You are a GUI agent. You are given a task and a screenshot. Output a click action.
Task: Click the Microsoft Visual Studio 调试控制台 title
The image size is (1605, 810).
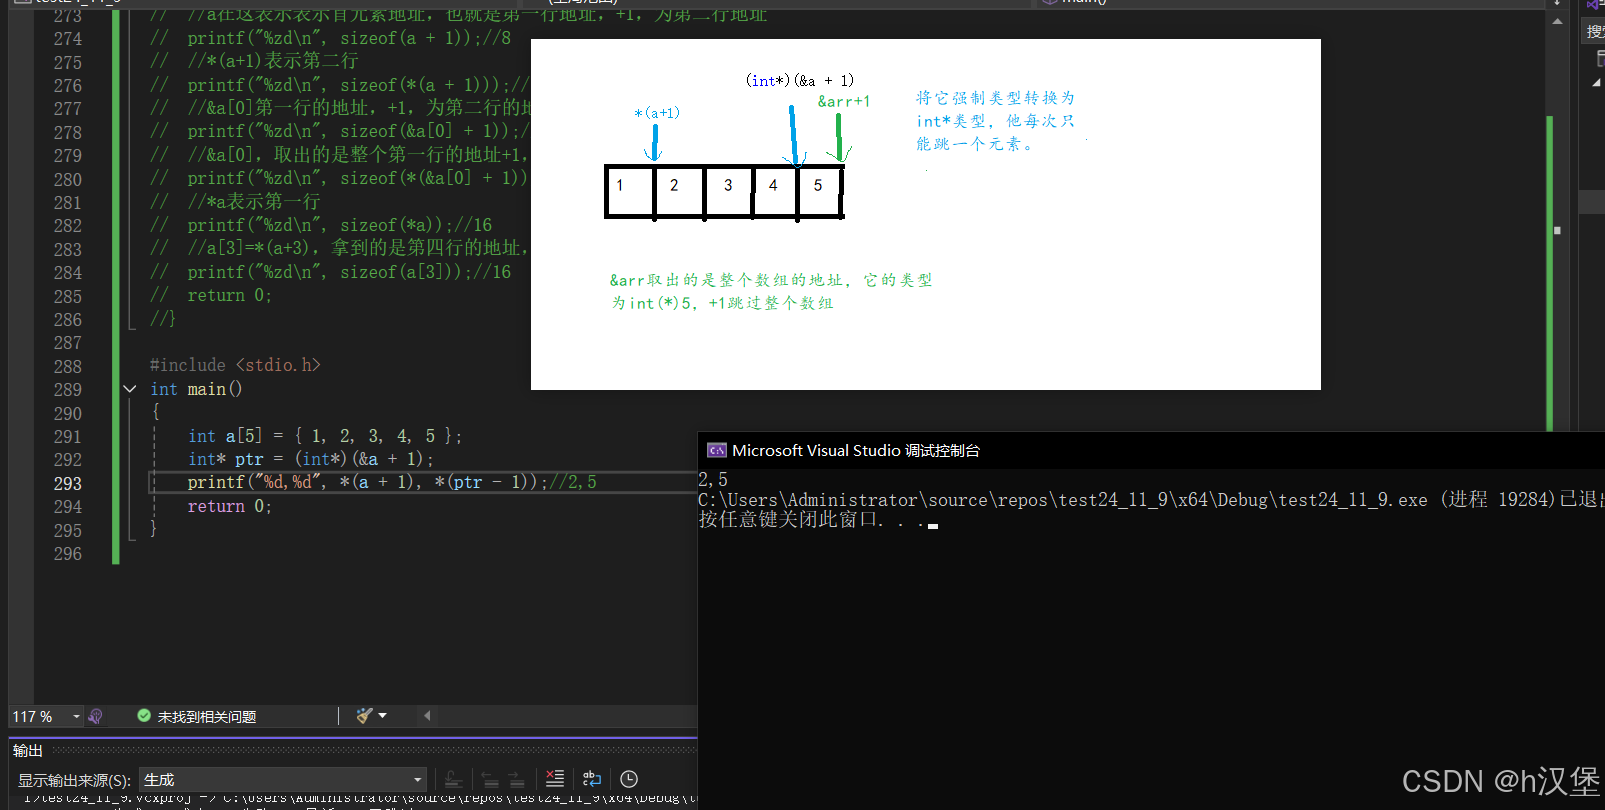pyautogui.click(x=856, y=451)
